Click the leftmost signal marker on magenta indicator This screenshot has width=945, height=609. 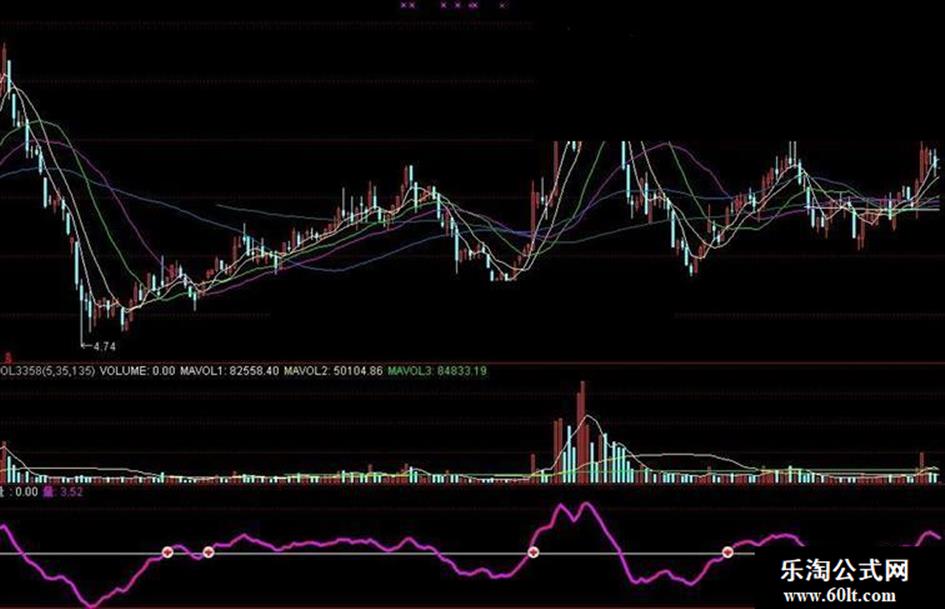coord(168,552)
